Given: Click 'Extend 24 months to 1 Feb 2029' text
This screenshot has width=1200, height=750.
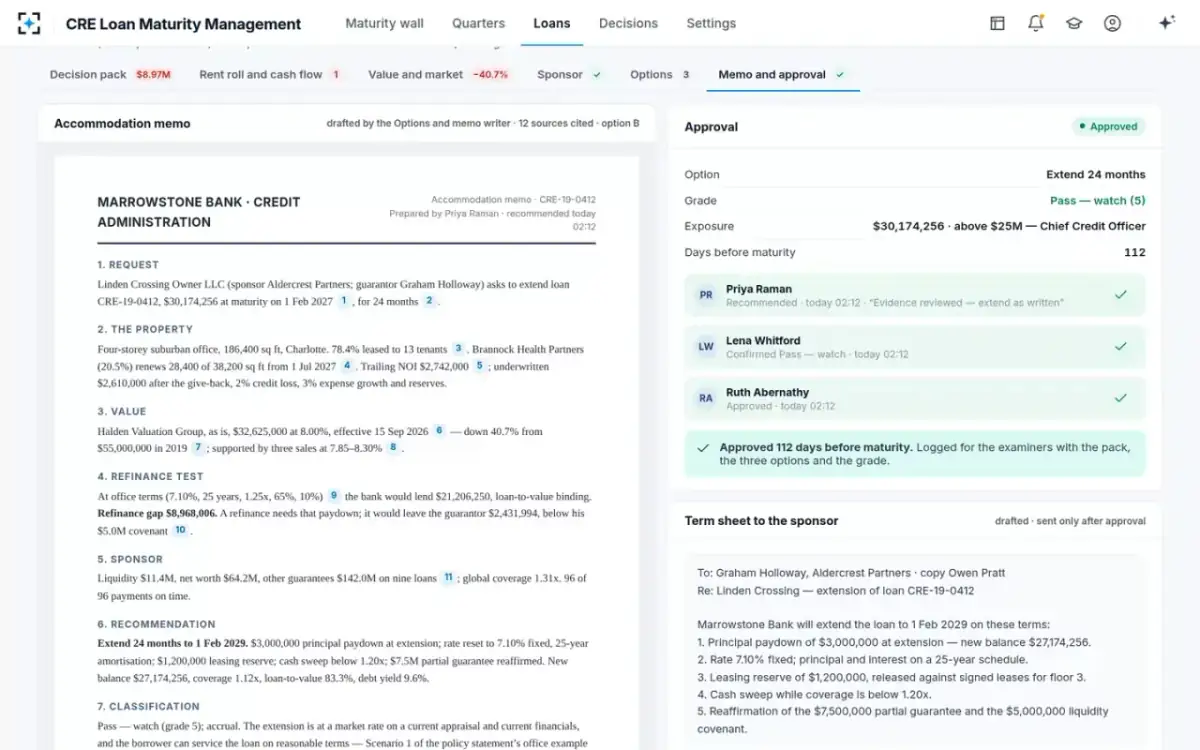Looking at the screenshot, I should point(173,642).
